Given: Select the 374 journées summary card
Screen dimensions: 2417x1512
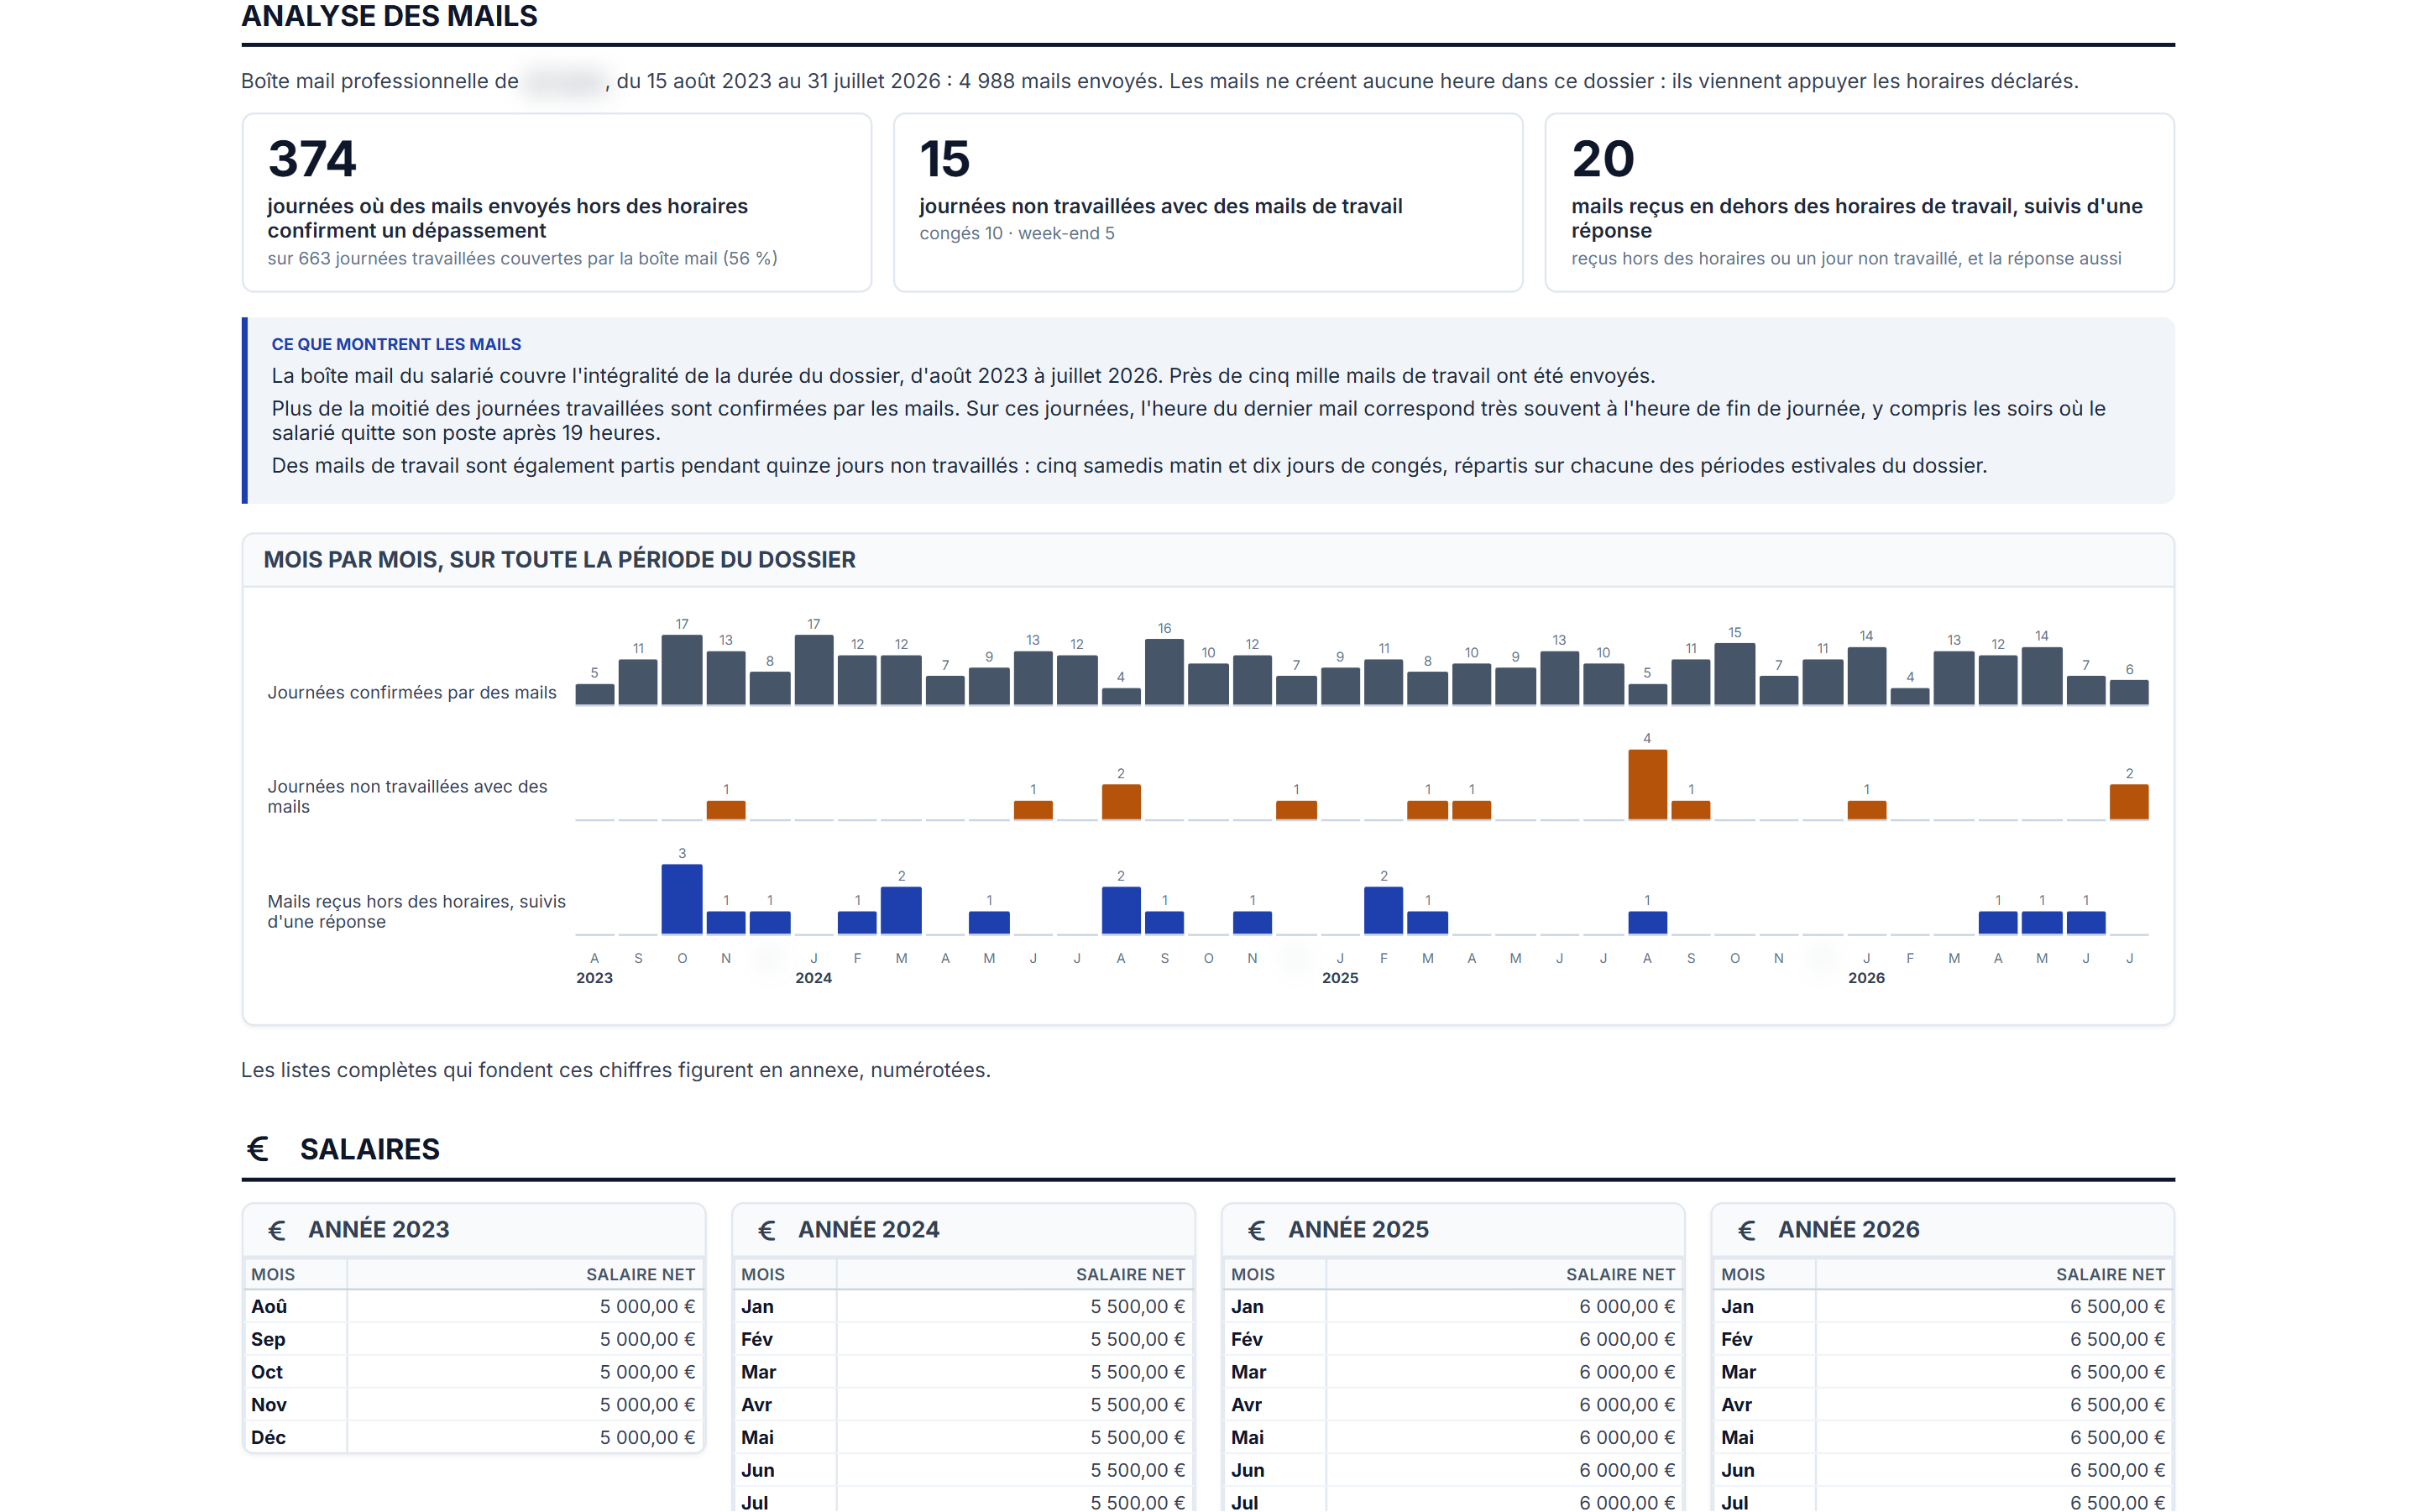Looking at the screenshot, I should click(557, 202).
